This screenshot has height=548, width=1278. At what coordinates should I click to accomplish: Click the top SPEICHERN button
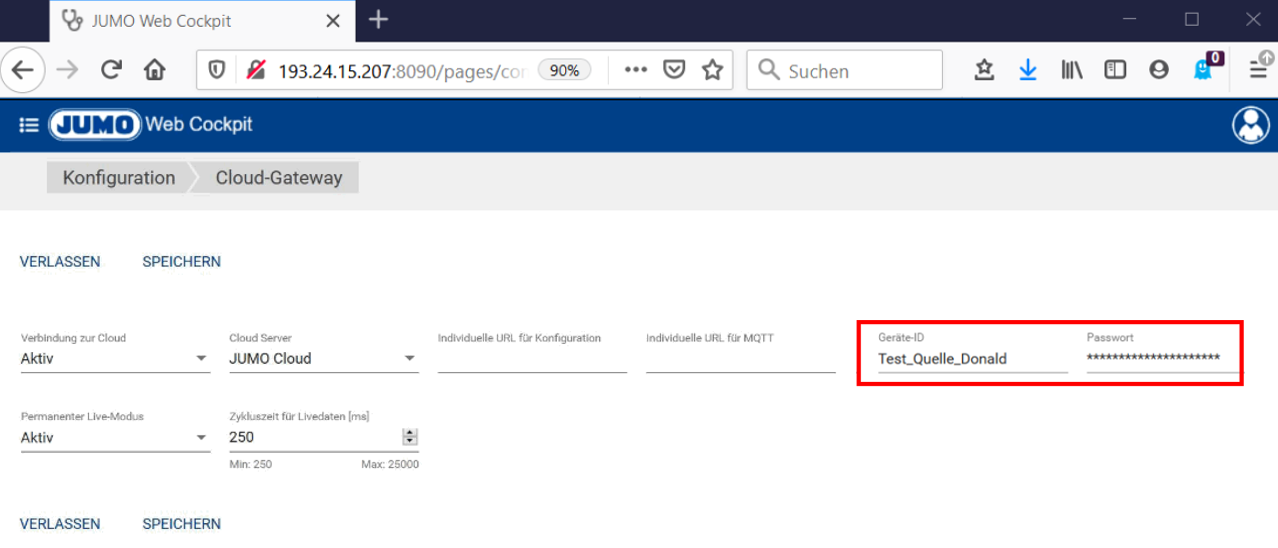(x=181, y=262)
